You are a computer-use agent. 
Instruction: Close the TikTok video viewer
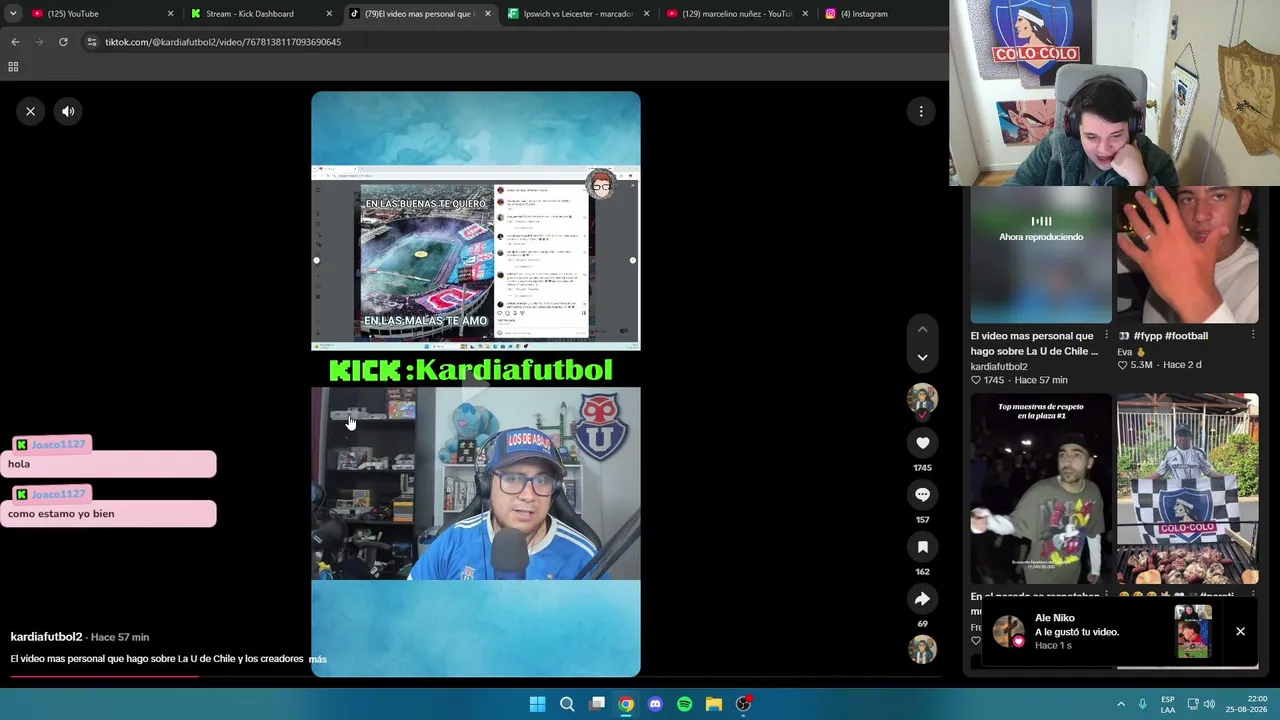(x=30, y=111)
